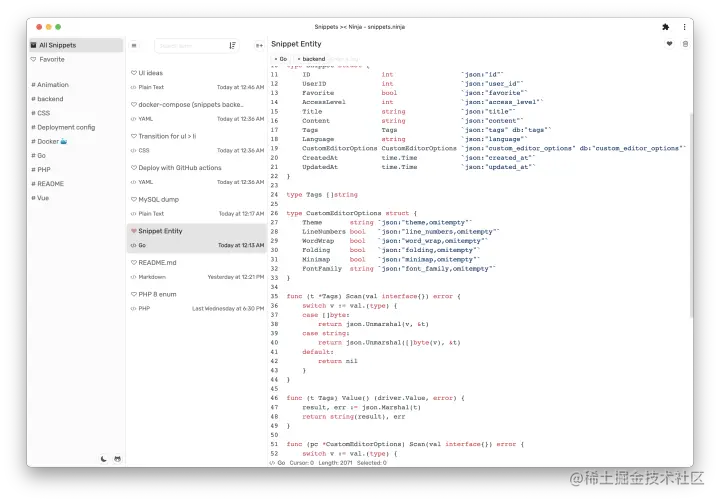Click line 26 type CustomEditorOptions struct
This screenshot has height=502, width=720.
[352, 214]
